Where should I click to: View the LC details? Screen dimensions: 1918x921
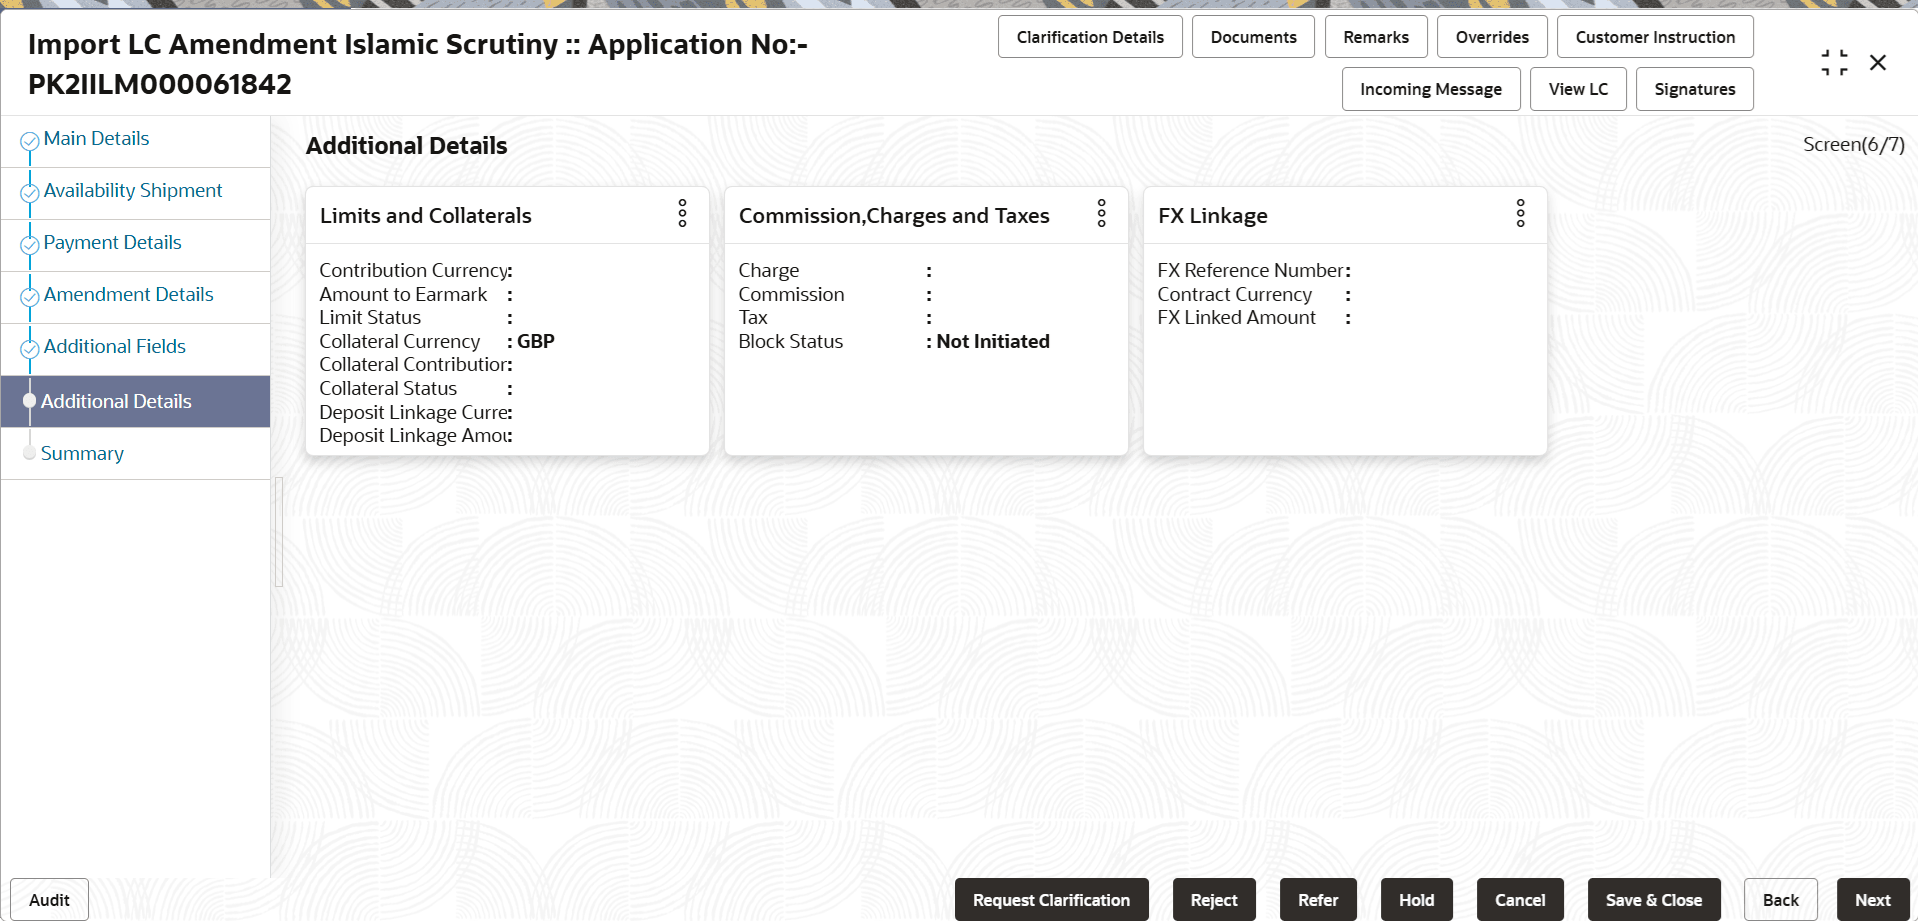pos(1578,89)
